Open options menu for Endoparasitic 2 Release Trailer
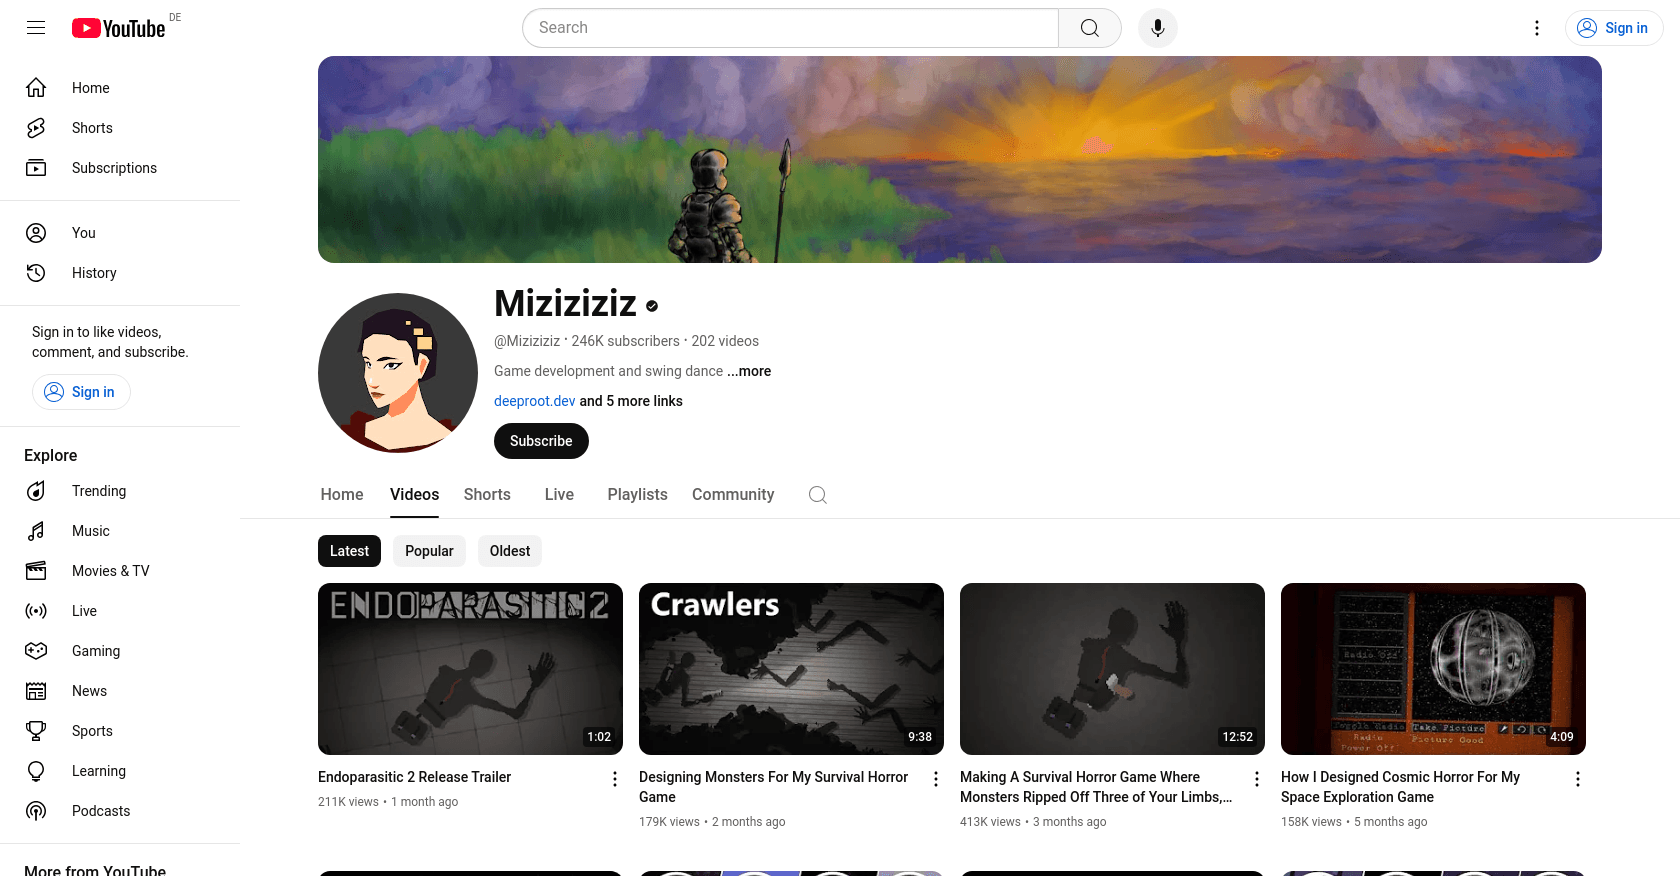1680x876 pixels. pyautogui.click(x=615, y=779)
